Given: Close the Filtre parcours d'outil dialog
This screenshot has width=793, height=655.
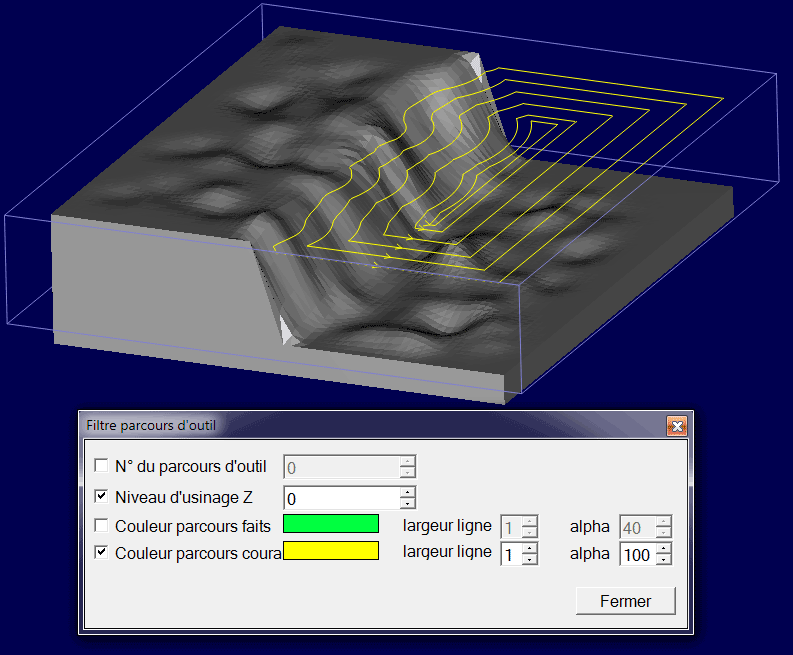Looking at the screenshot, I should coord(677,426).
